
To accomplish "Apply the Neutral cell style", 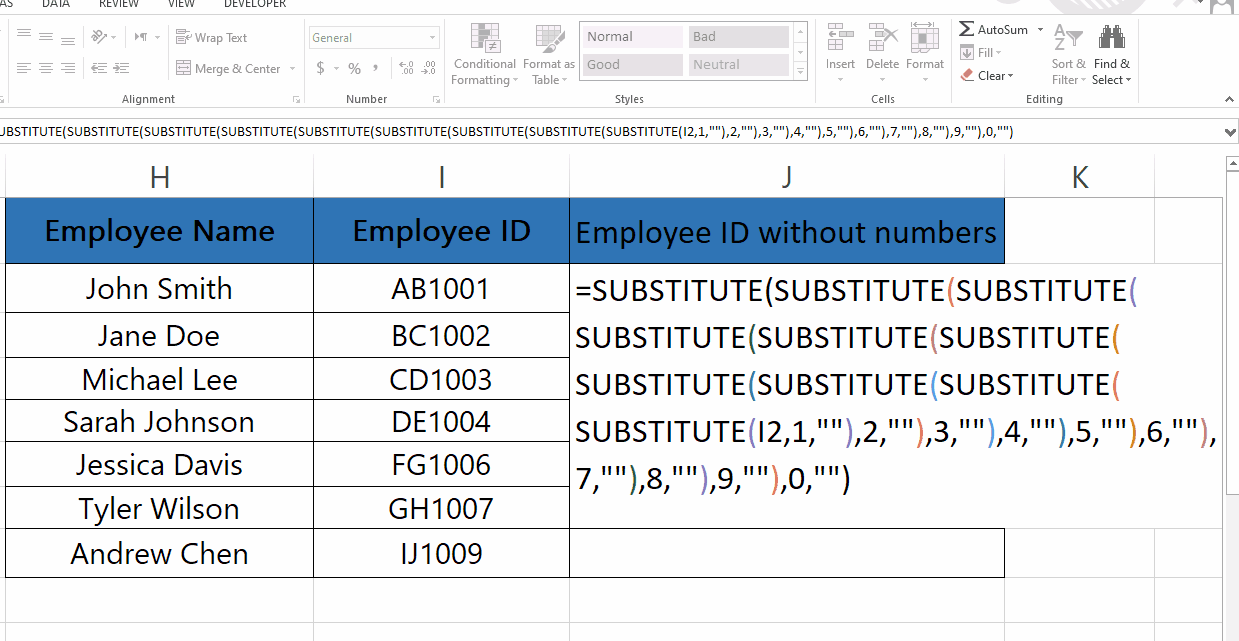I will (x=737, y=64).
